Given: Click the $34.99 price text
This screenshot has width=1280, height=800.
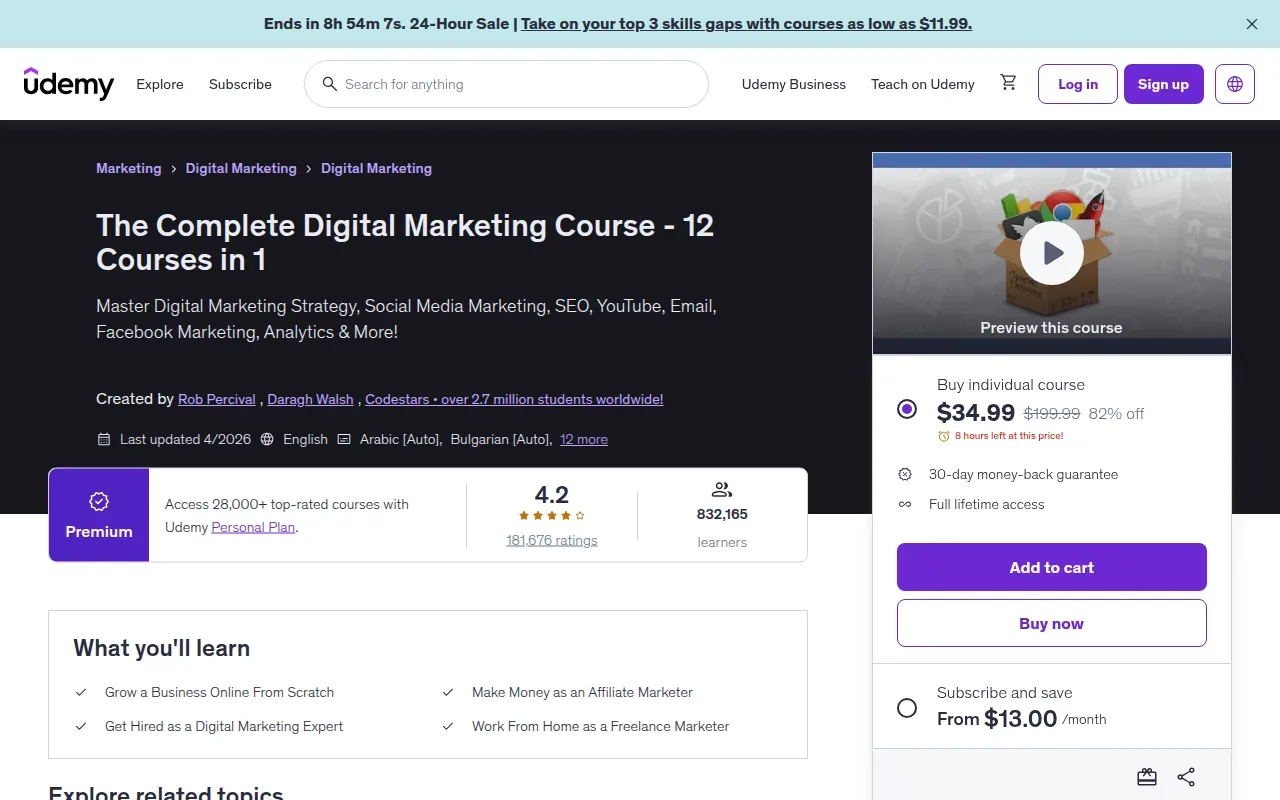Looking at the screenshot, I should point(976,412).
